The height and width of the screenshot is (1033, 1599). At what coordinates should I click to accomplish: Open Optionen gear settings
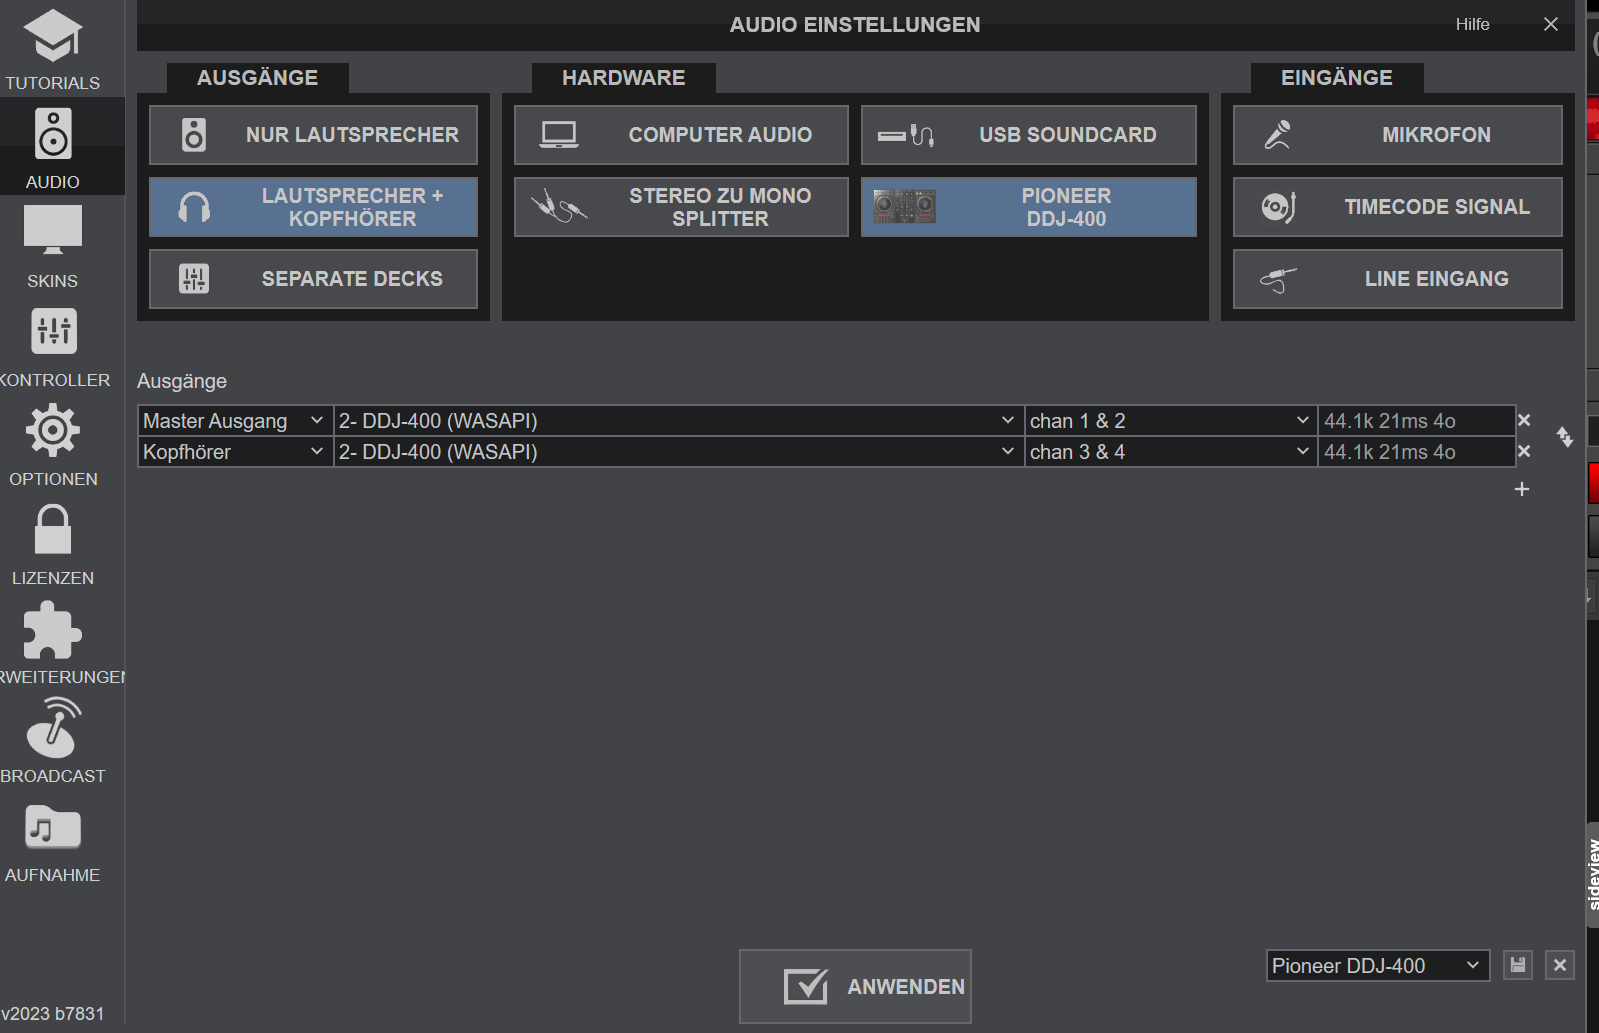point(52,444)
